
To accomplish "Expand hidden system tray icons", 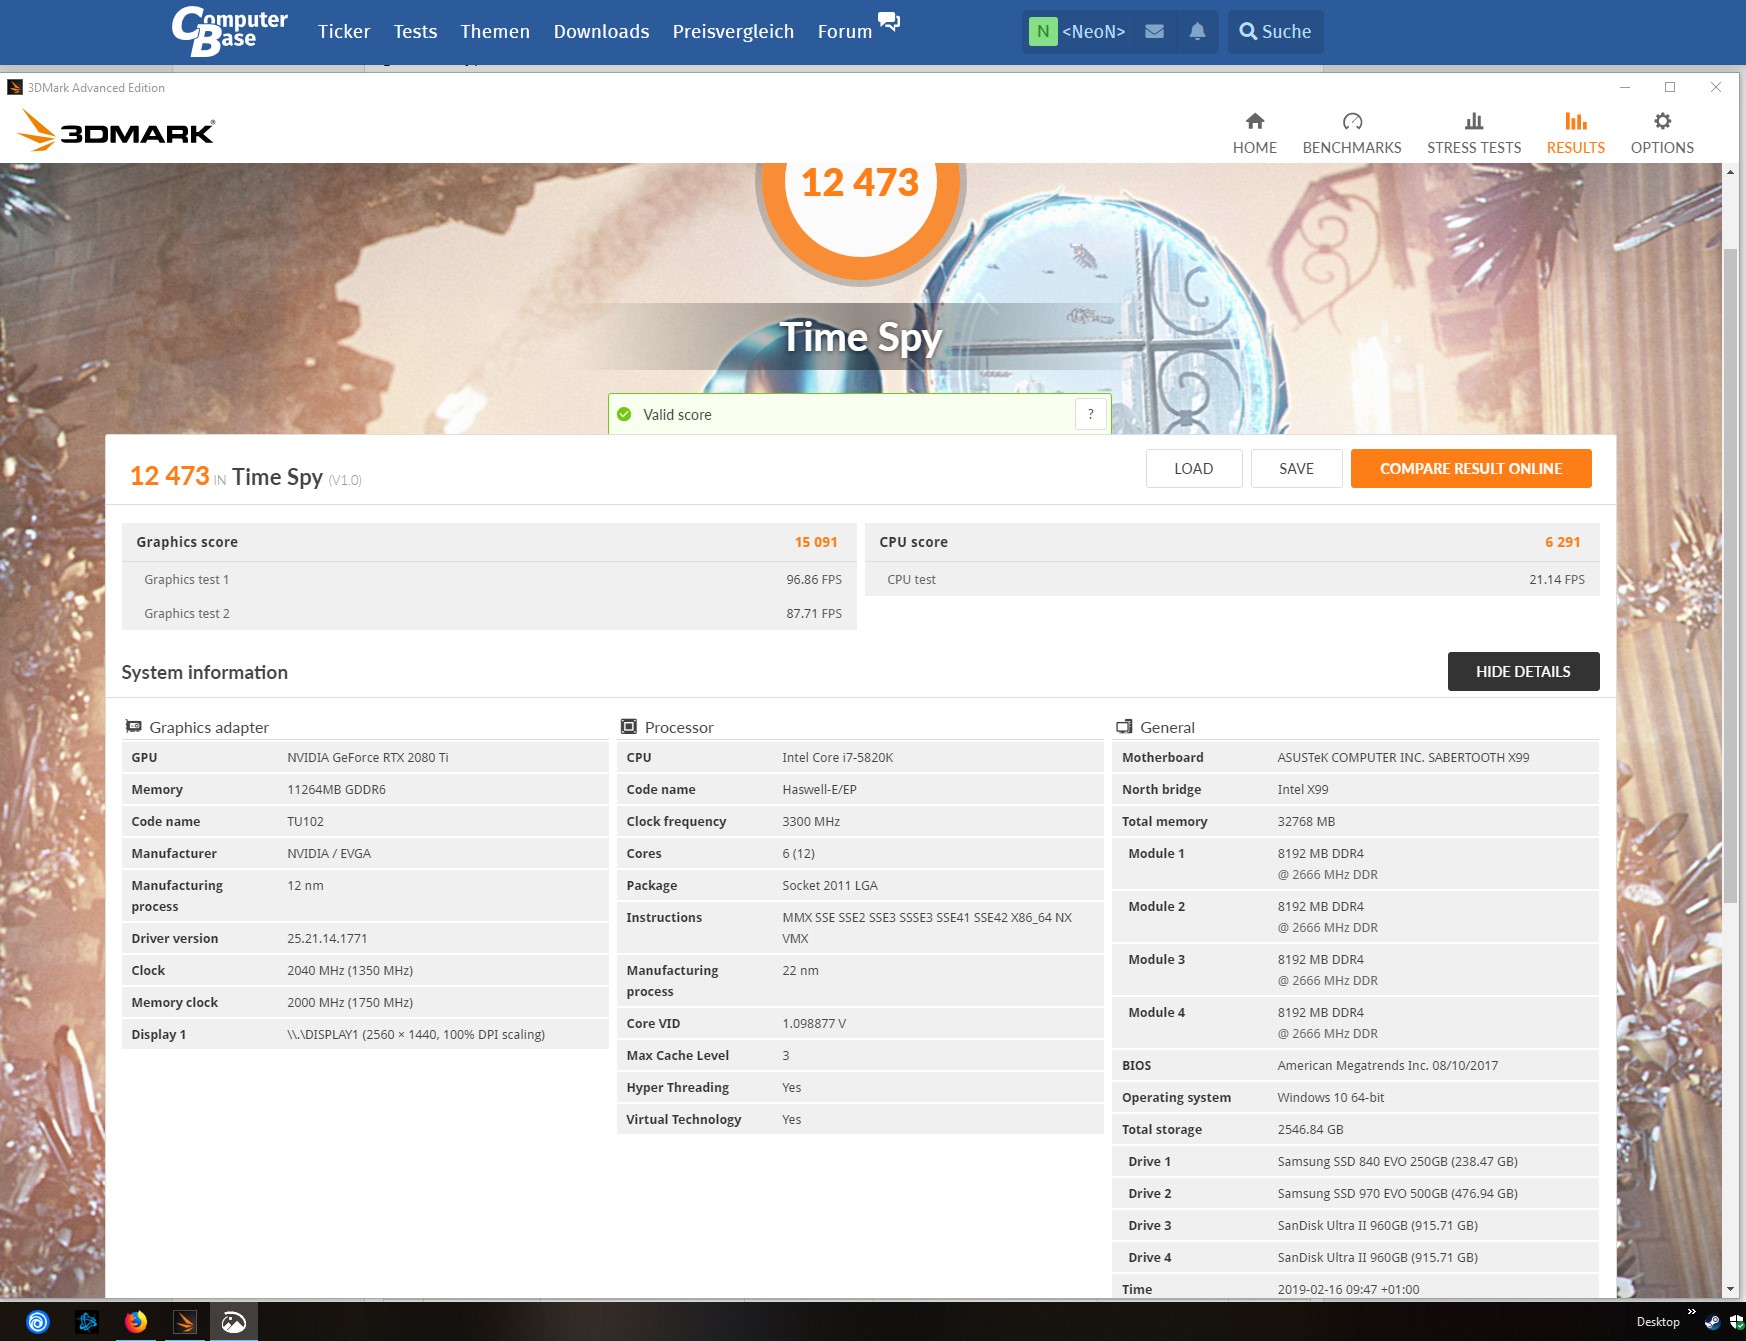I will (x=1692, y=1311).
